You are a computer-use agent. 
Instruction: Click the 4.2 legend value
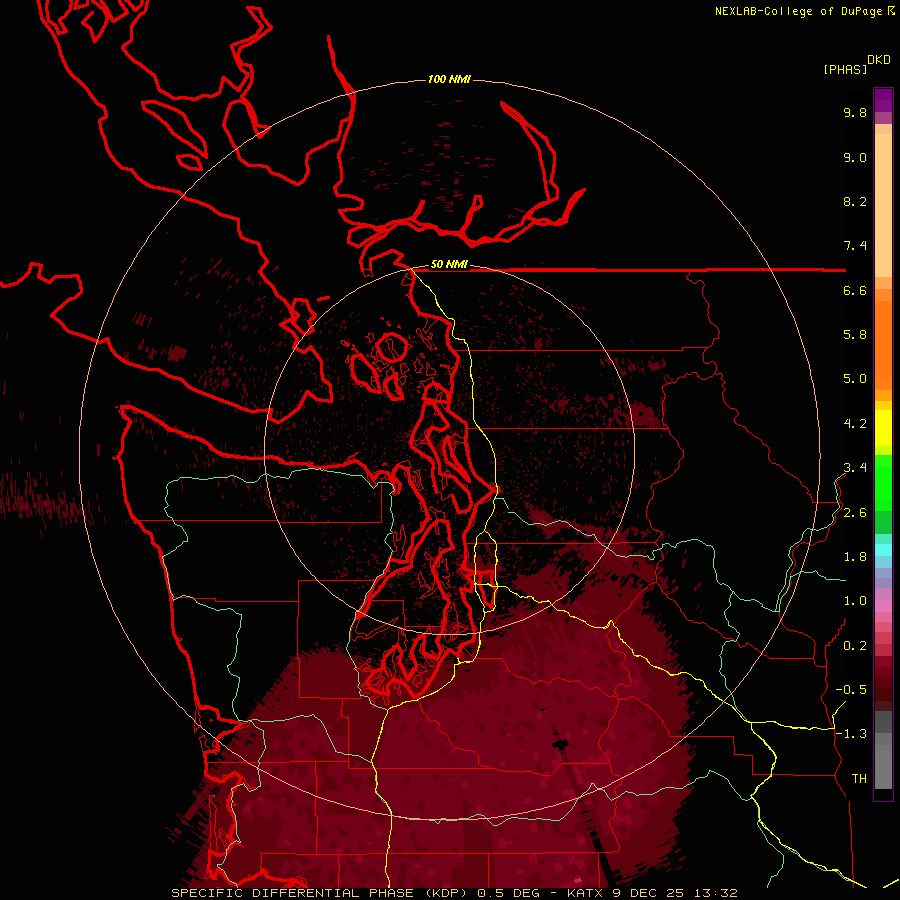855,424
